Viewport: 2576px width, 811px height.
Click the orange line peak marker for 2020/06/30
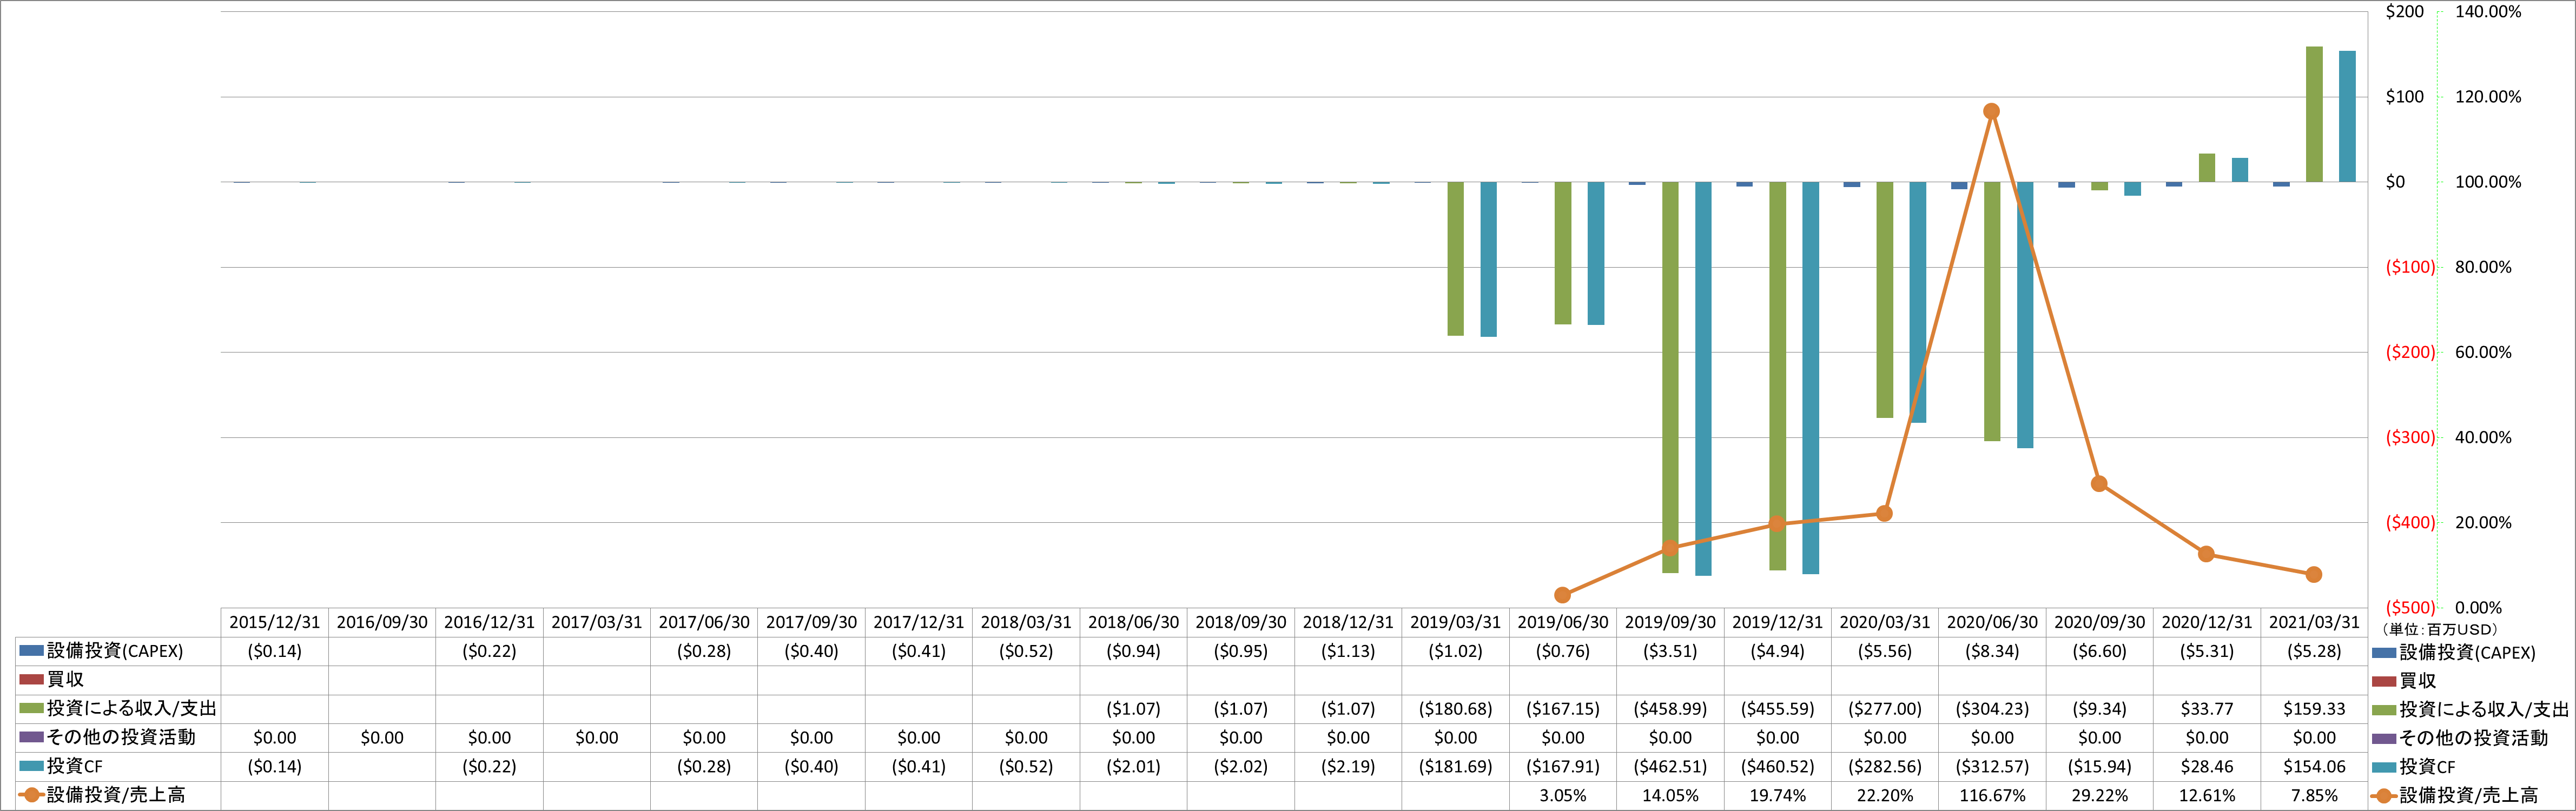point(1991,111)
